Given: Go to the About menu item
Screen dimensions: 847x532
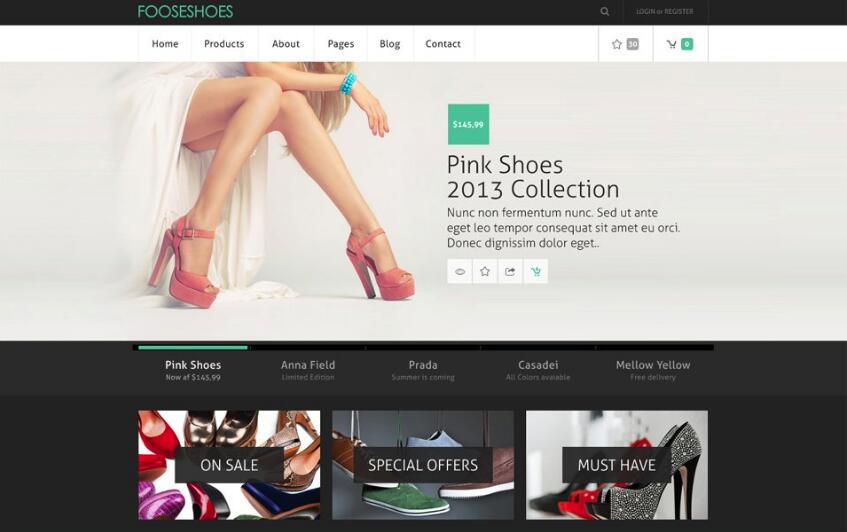Looking at the screenshot, I should coord(286,44).
